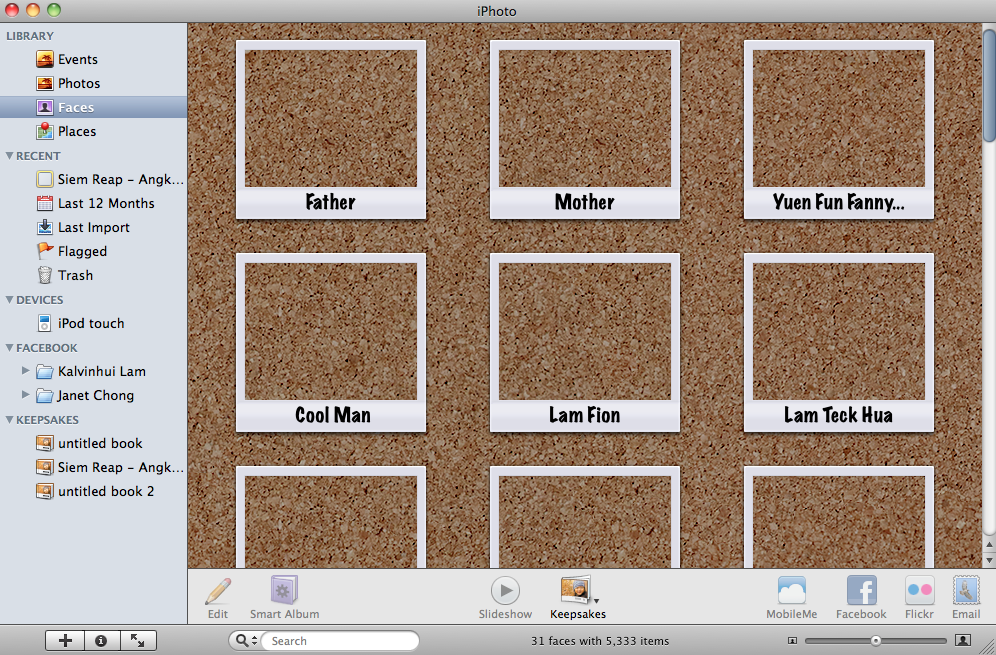Open Siem Reap keepsake book icon
Viewport: 996px width, 655px height.
[44, 467]
